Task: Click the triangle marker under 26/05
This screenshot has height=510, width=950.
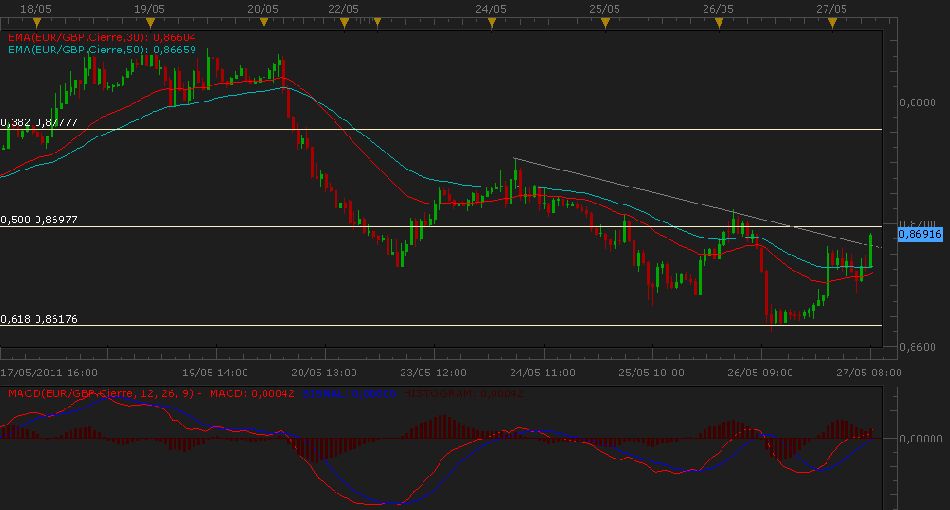Action: click(x=718, y=22)
